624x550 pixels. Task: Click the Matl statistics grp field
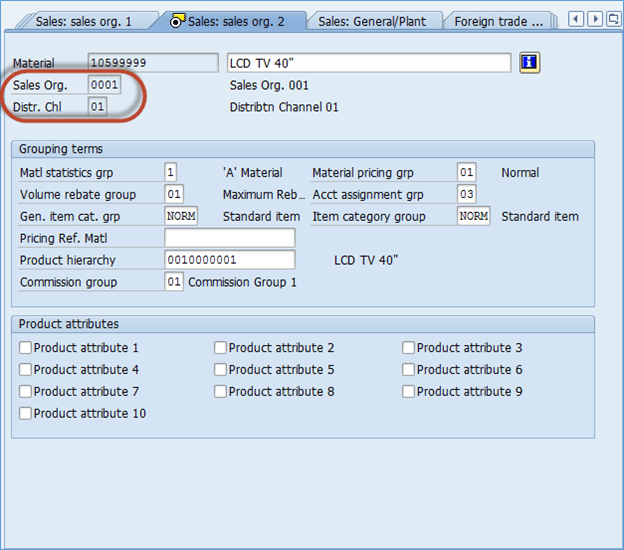(x=171, y=172)
